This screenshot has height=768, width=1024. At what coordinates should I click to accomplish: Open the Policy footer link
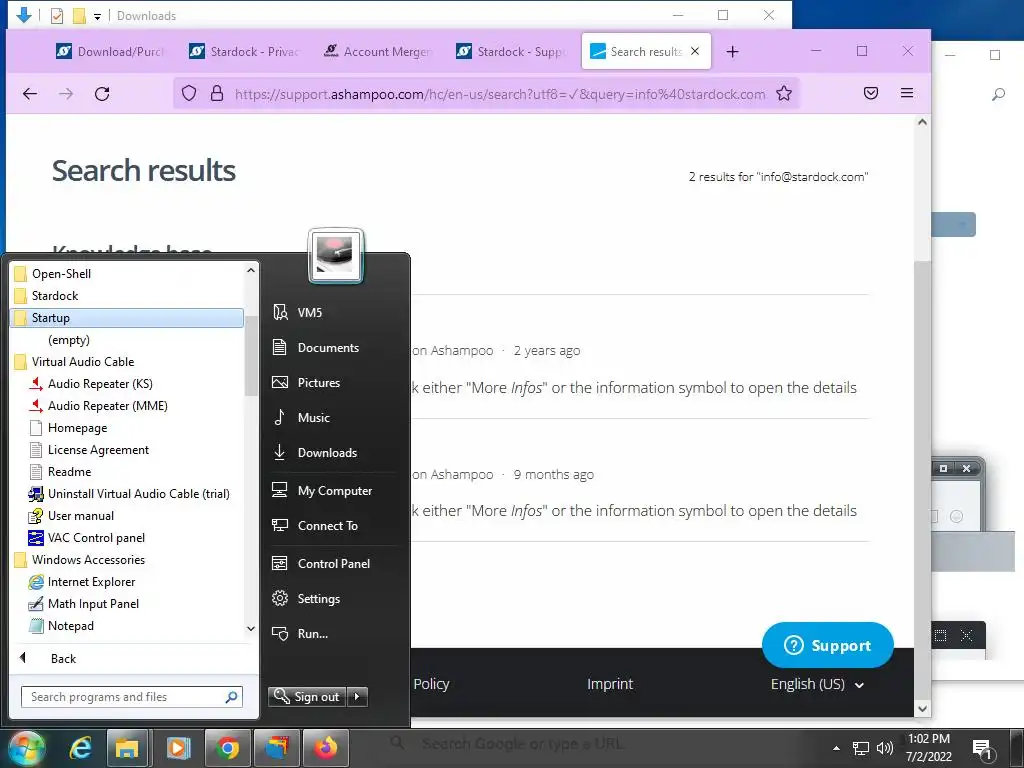point(431,684)
